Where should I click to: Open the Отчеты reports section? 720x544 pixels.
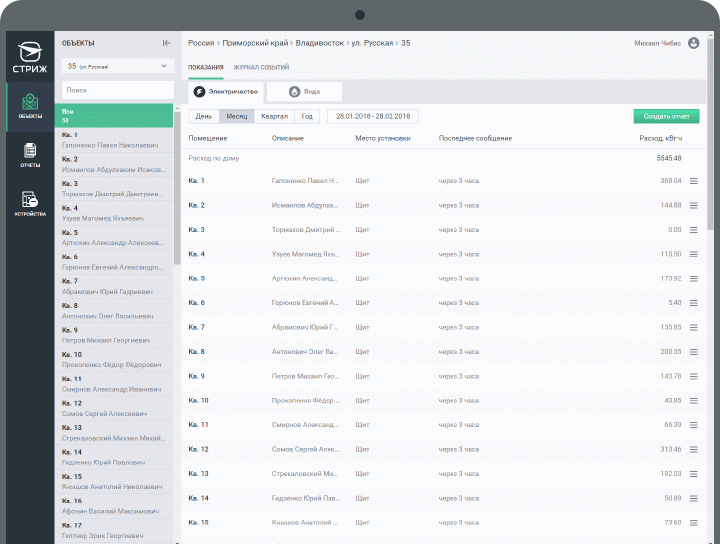(30, 155)
